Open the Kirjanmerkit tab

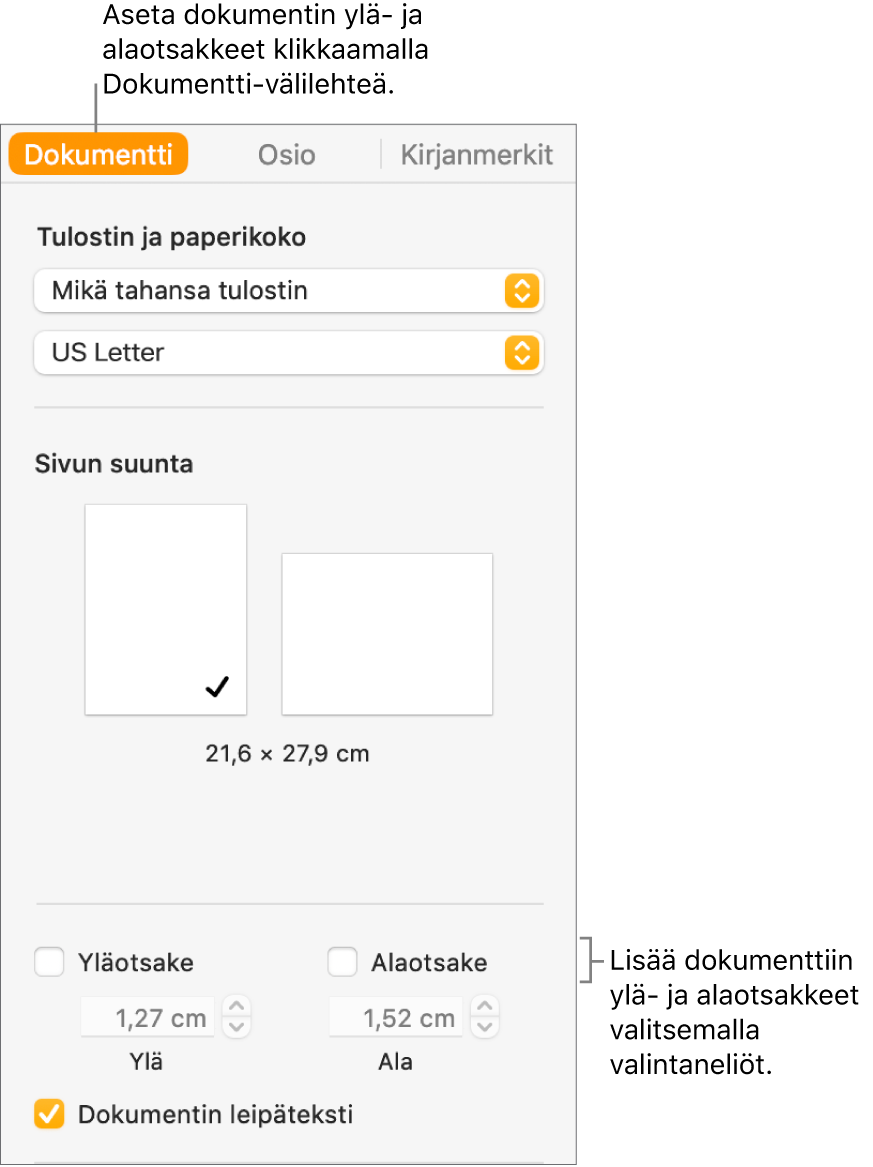476,155
